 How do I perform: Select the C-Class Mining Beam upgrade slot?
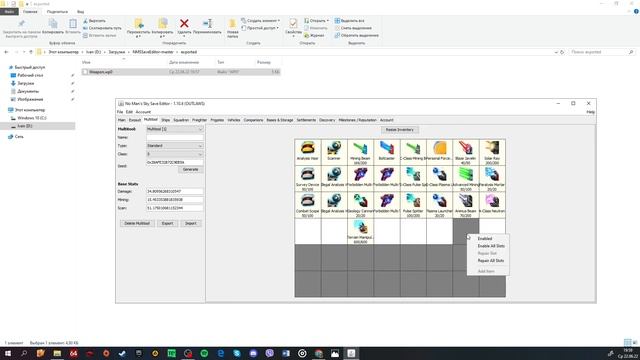click(x=413, y=152)
